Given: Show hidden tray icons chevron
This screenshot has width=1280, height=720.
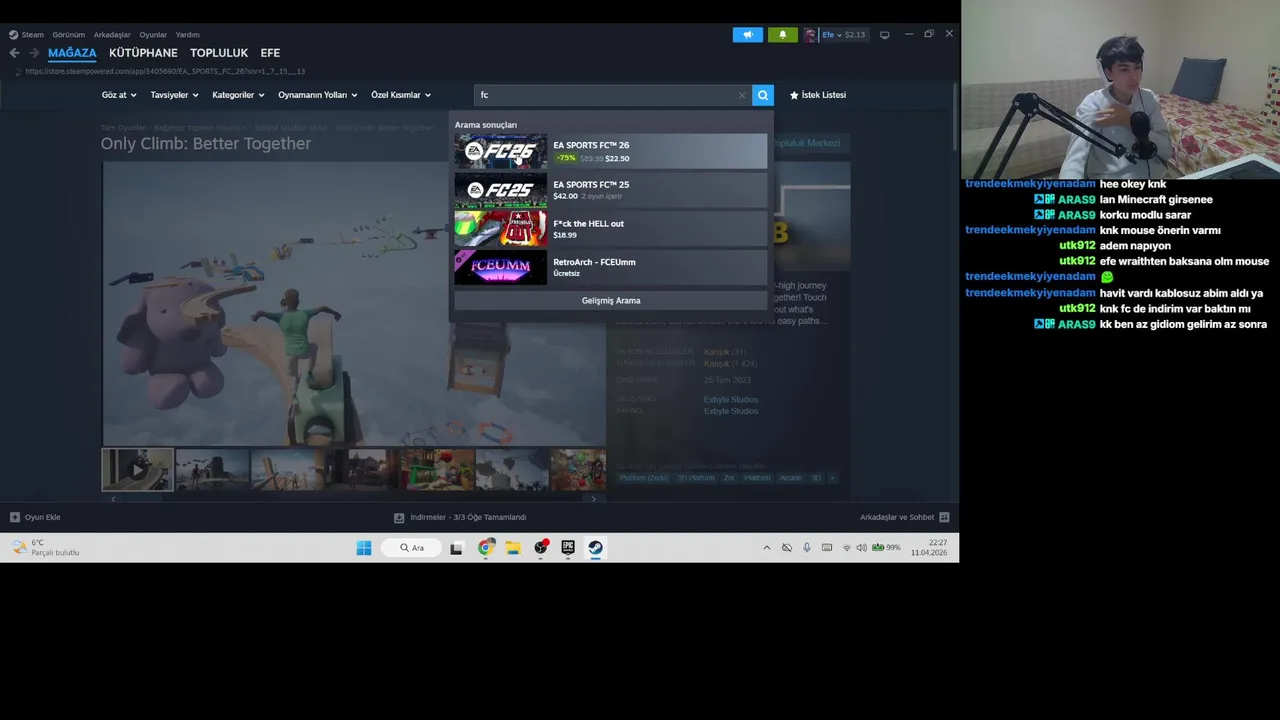Looking at the screenshot, I should [767, 547].
